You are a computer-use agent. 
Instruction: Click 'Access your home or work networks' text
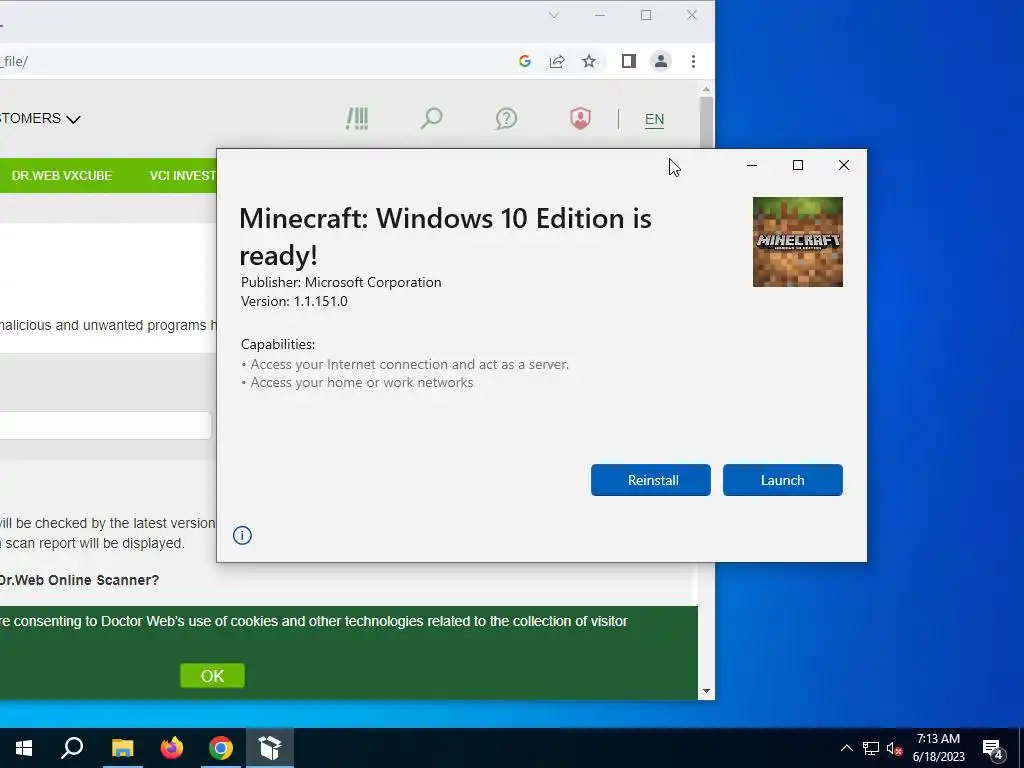click(x=362, y=383)
